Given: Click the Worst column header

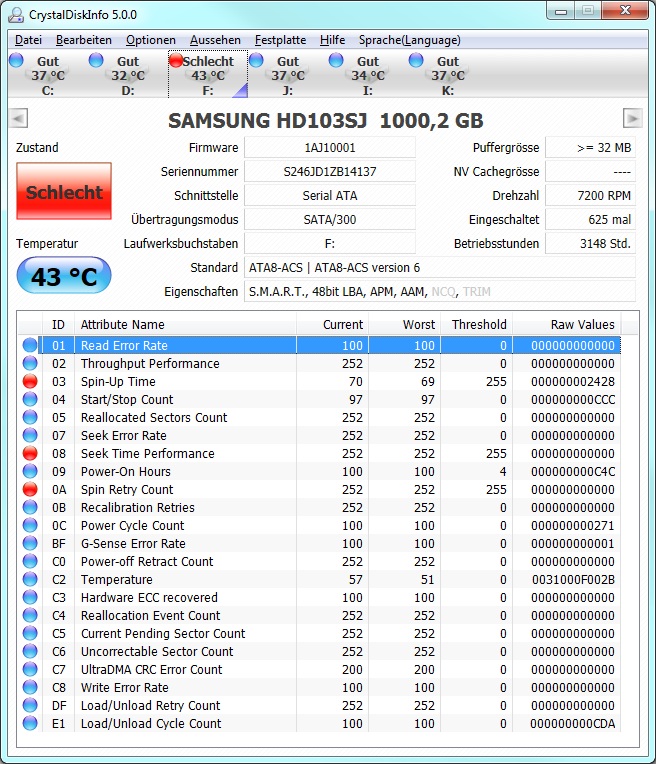Looking at the screenshot, I should point(405,325).
